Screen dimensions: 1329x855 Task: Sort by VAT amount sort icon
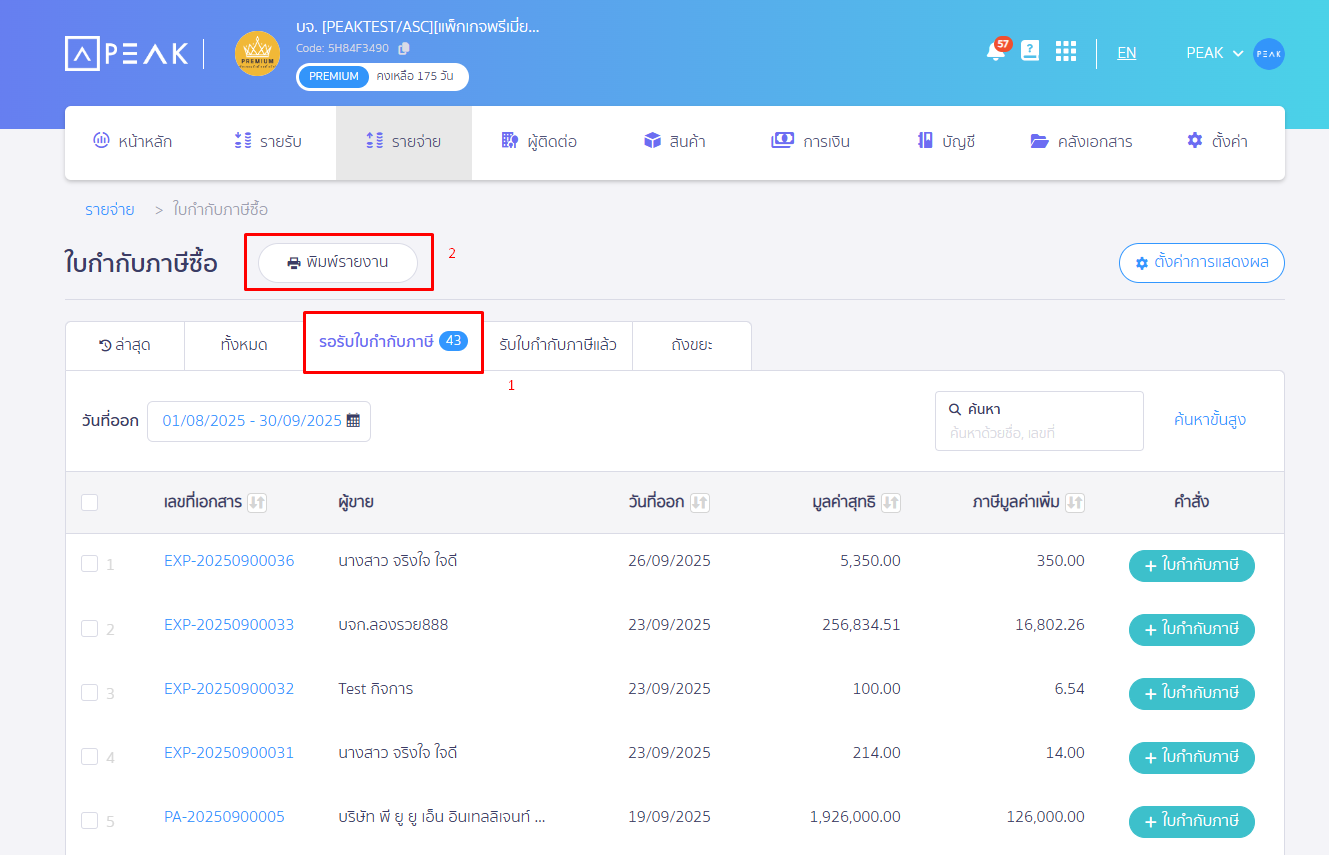tap(1075, 503)
